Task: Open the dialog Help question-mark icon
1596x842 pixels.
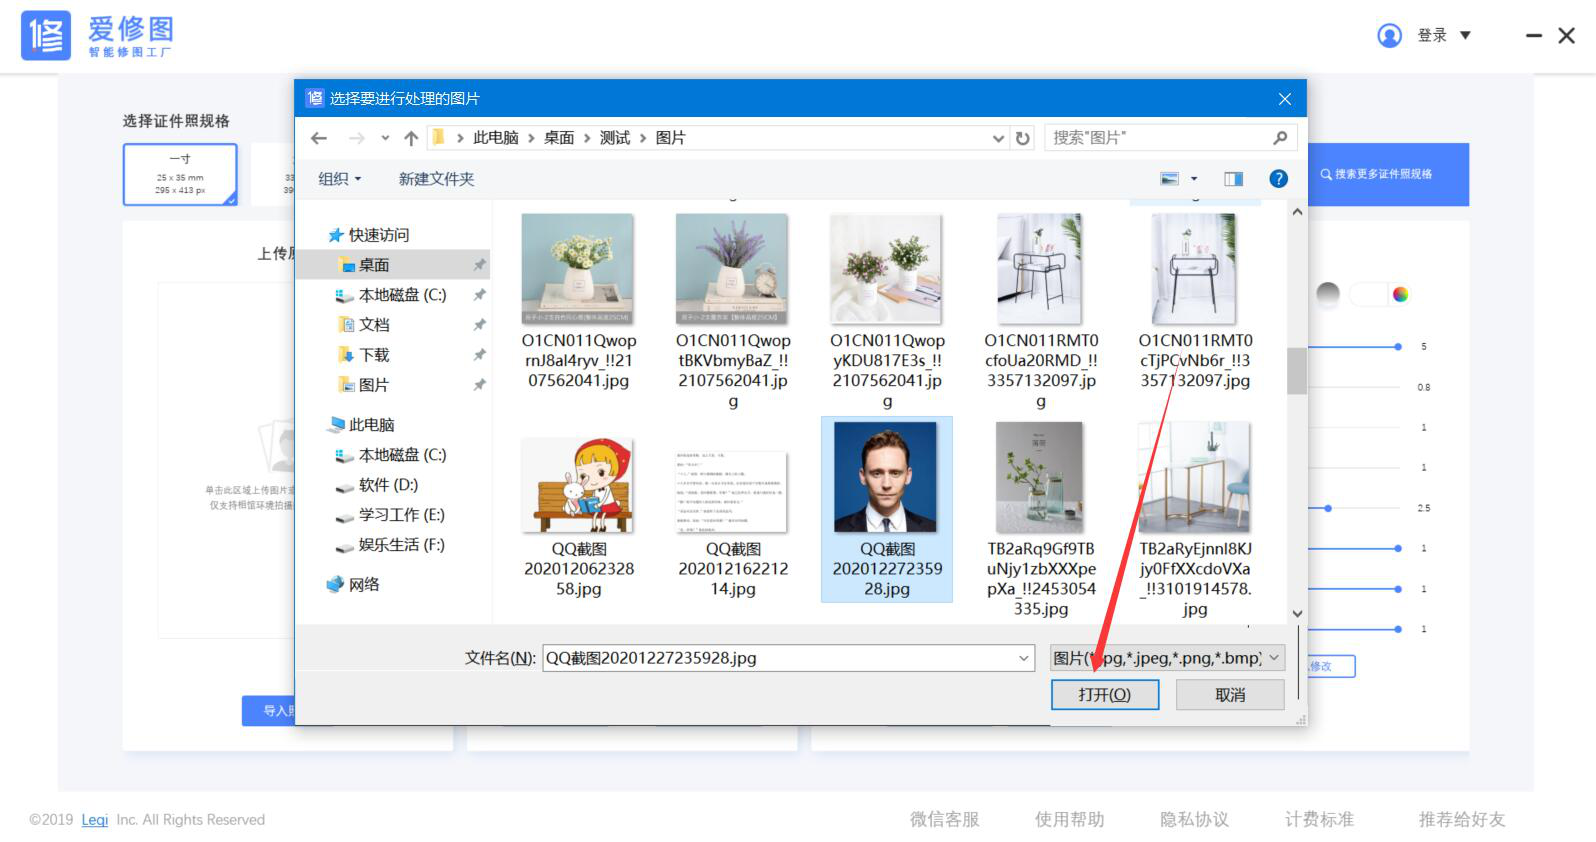Action: click(1278, 179)
